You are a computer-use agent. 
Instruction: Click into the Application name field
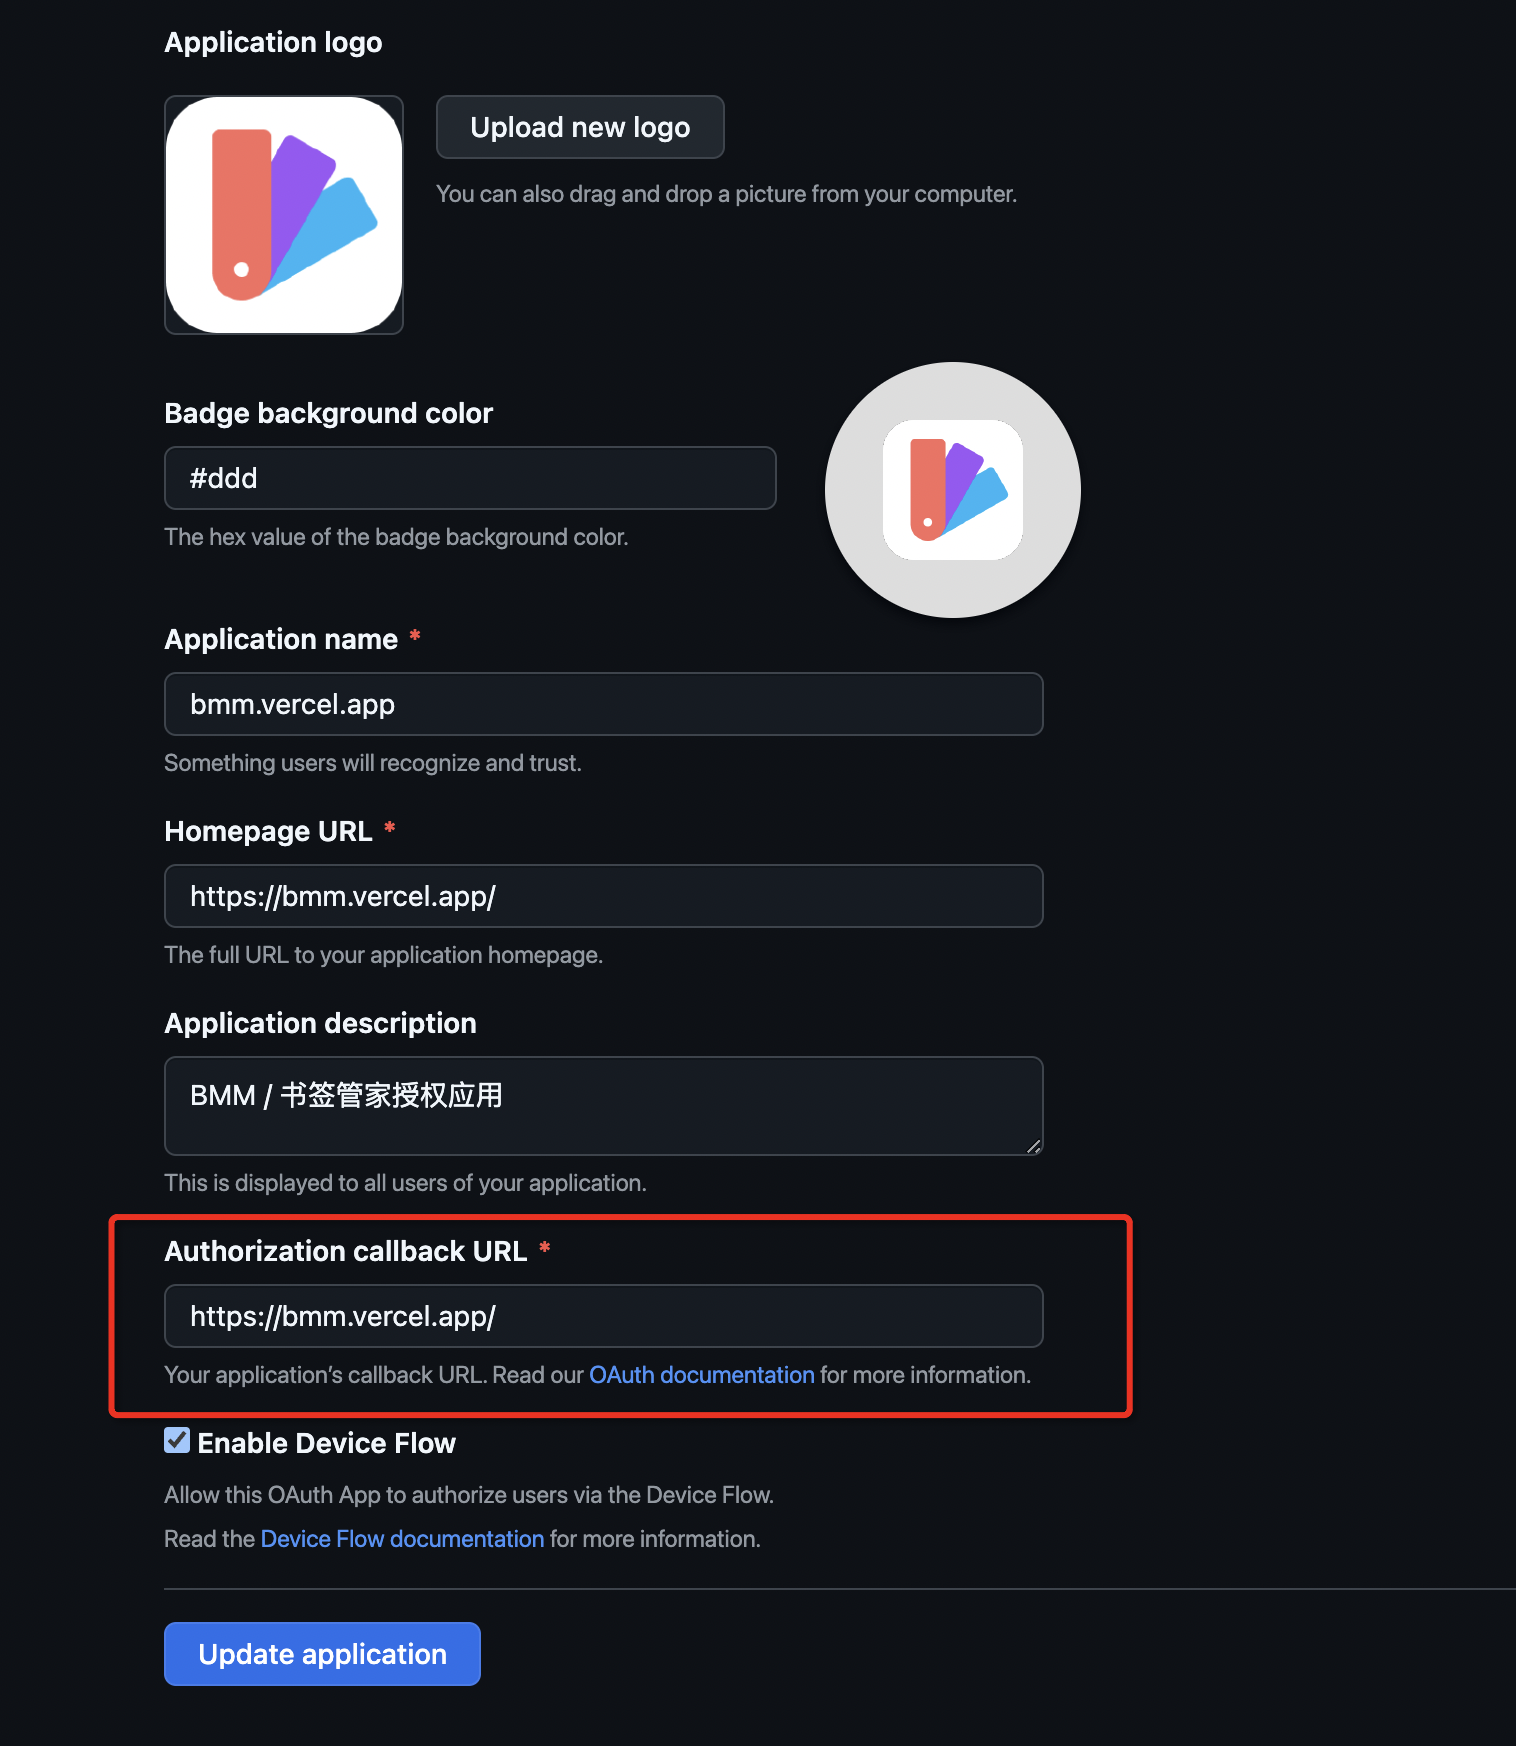point(604,704)
